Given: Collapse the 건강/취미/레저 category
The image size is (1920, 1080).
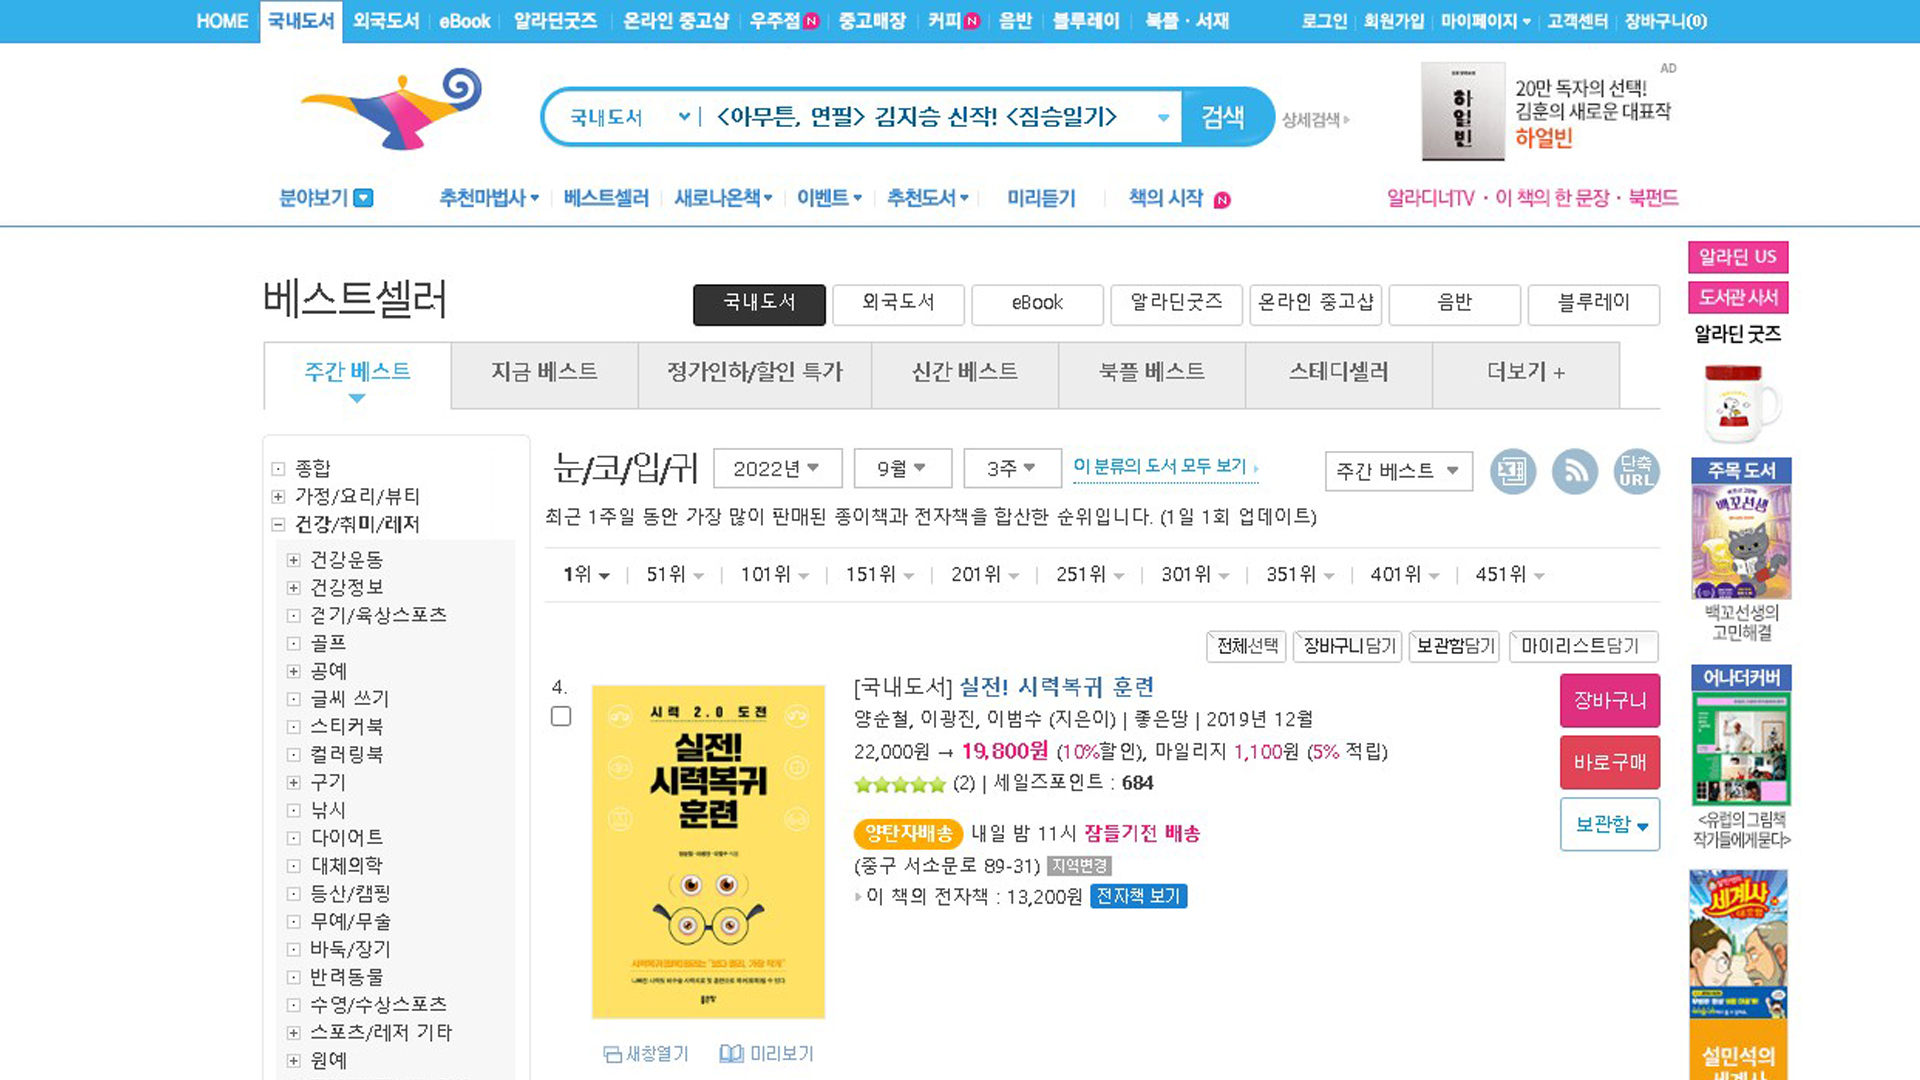Looking at the screenshot, I should [278, 524].
